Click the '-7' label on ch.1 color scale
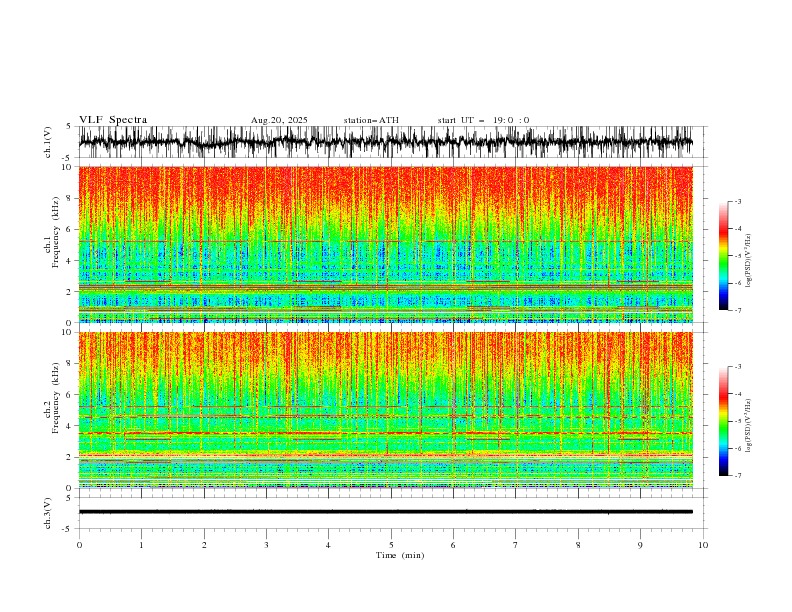Image resolution: width=792 pixels, height=612 pixels. [x=738, y=311]
